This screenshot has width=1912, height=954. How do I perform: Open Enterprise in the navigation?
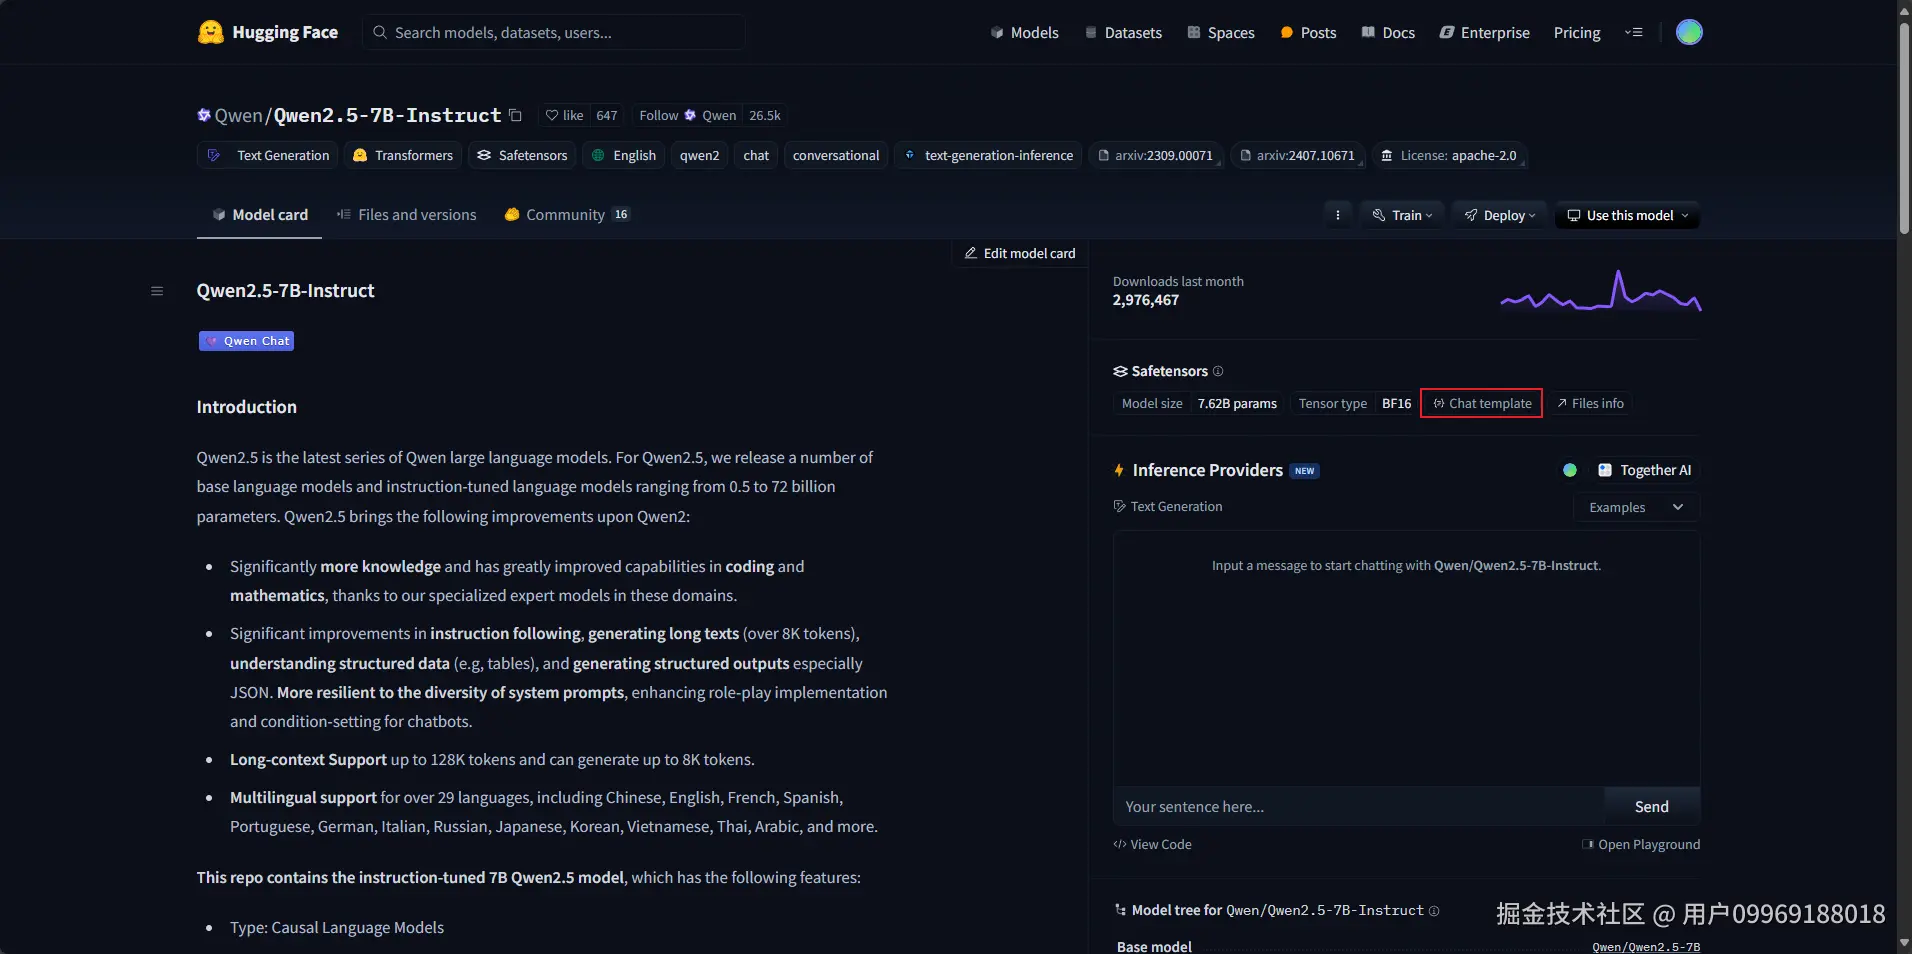1485,32
